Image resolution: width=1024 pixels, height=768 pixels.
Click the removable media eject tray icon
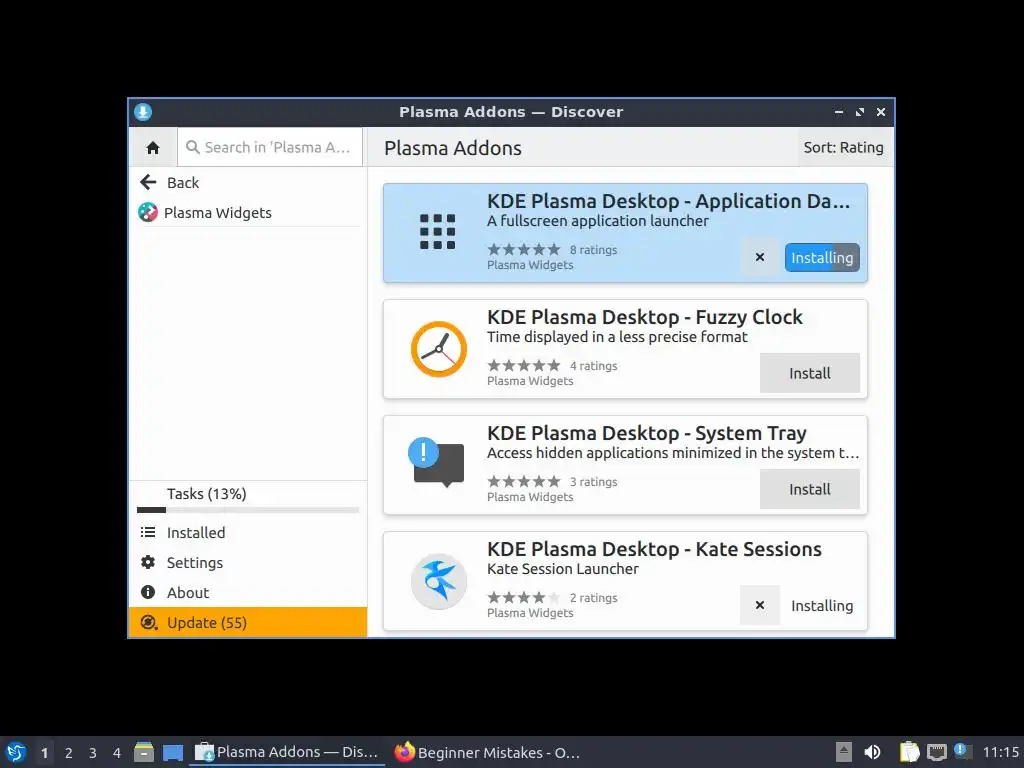(844, 752)
